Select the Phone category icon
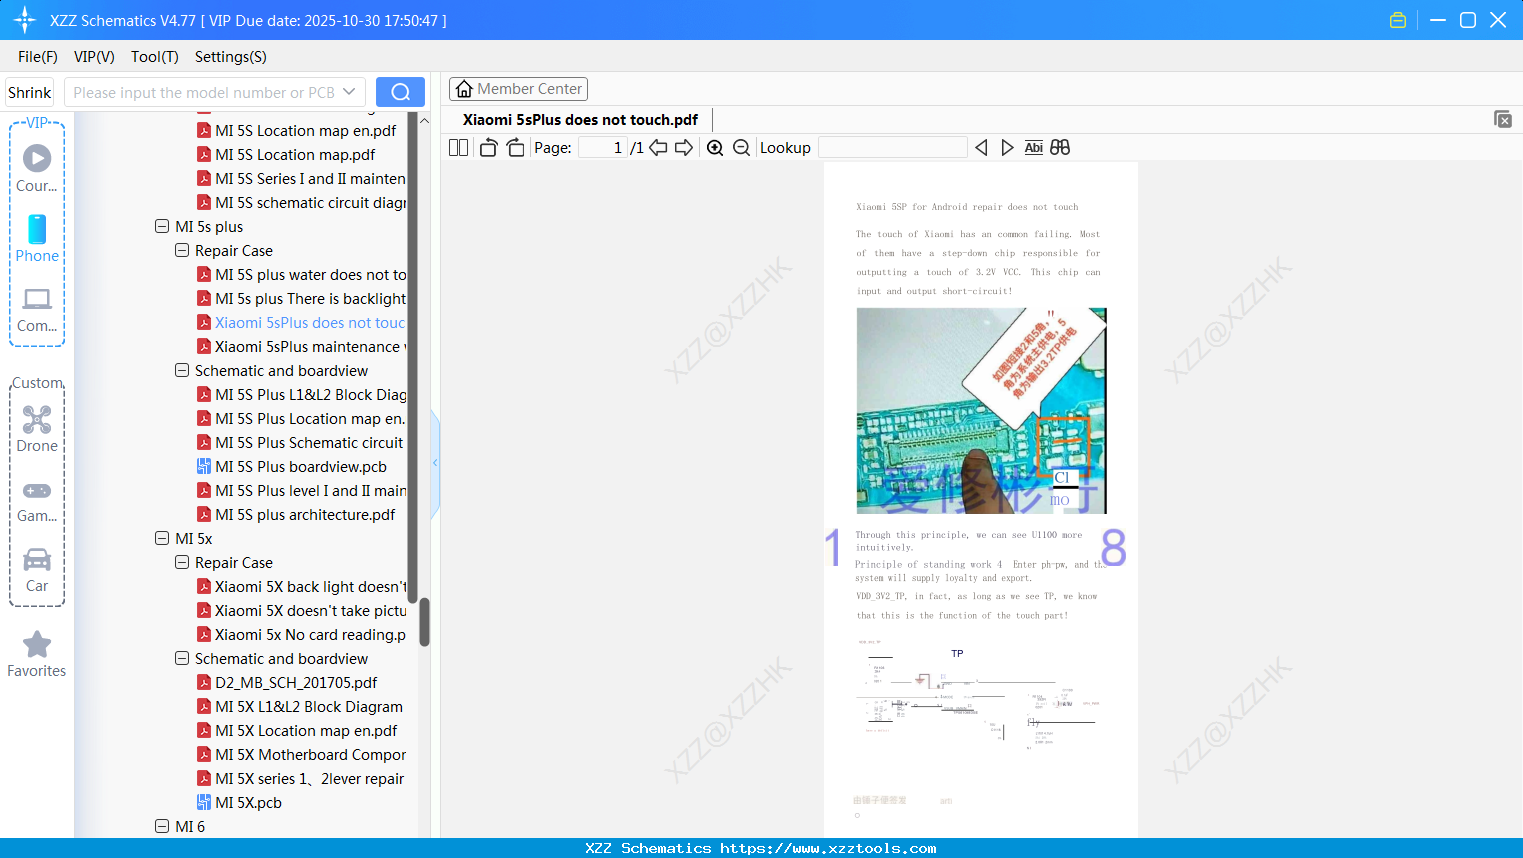Screen dimensions: 1523x858 tap(37, 238)
